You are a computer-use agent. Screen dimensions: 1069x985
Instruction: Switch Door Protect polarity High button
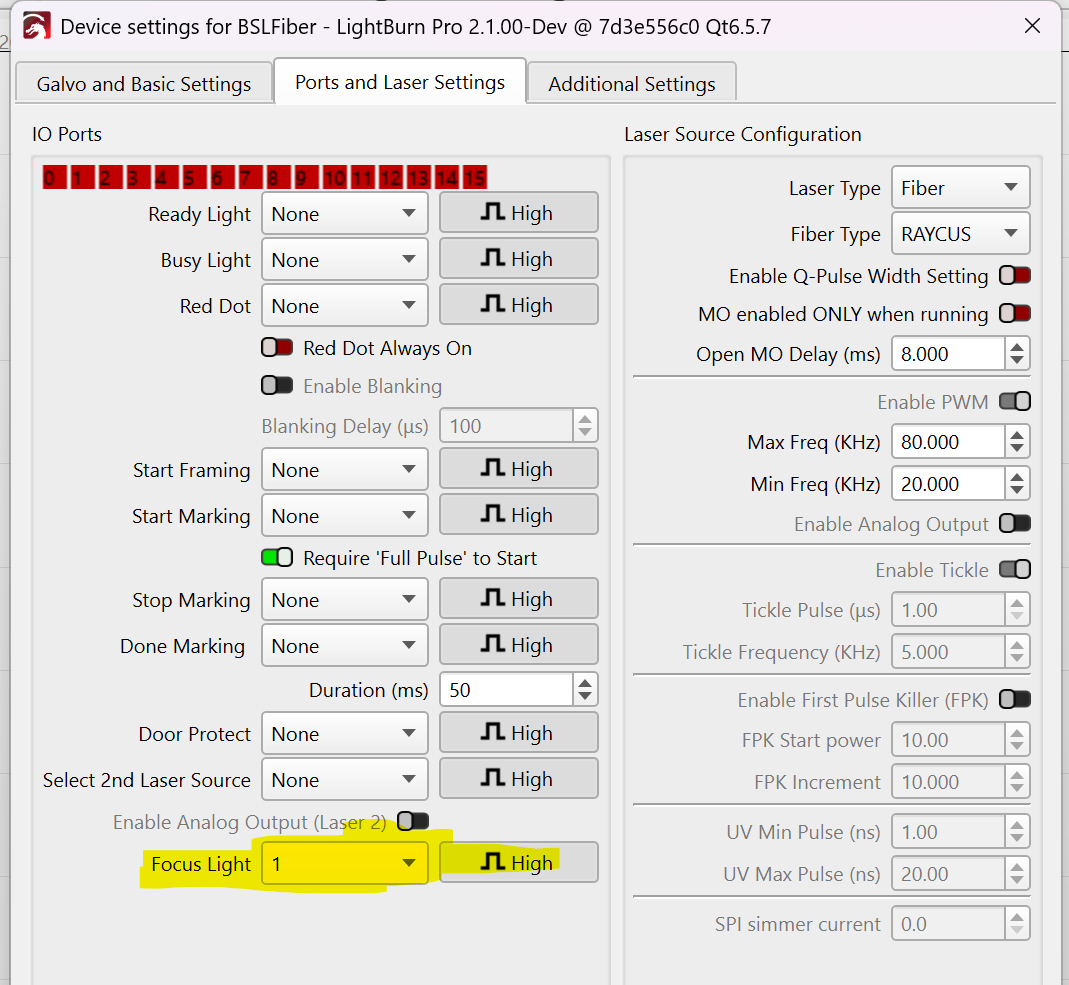point(518,733)
